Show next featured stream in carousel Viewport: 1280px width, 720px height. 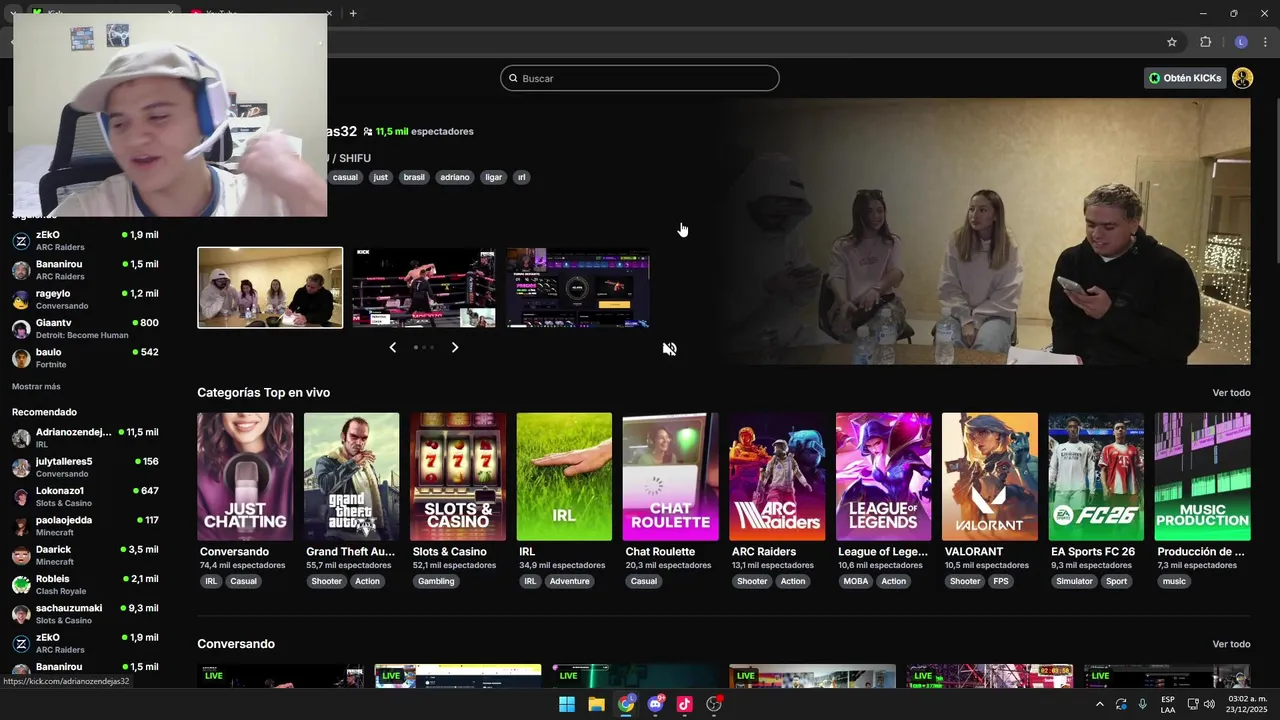pos(455,347)
